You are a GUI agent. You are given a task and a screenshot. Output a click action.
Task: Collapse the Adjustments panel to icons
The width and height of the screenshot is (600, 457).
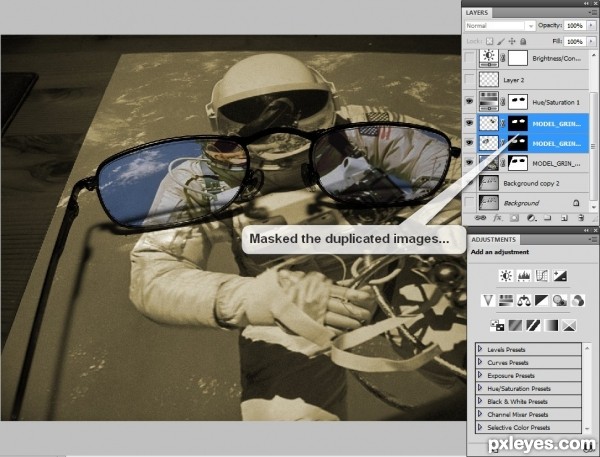coord(587,230)
